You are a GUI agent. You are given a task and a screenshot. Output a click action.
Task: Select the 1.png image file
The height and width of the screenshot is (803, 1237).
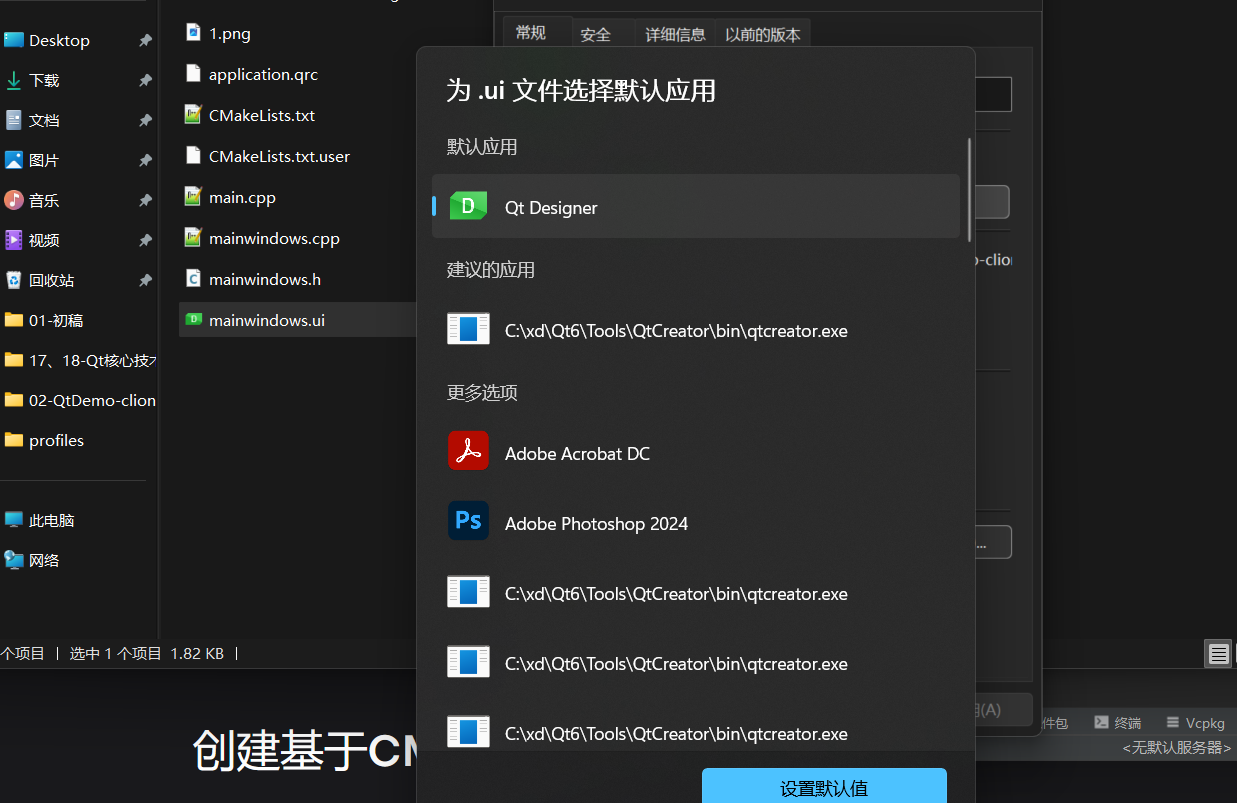pyautogui.click(x=218, y=33)
